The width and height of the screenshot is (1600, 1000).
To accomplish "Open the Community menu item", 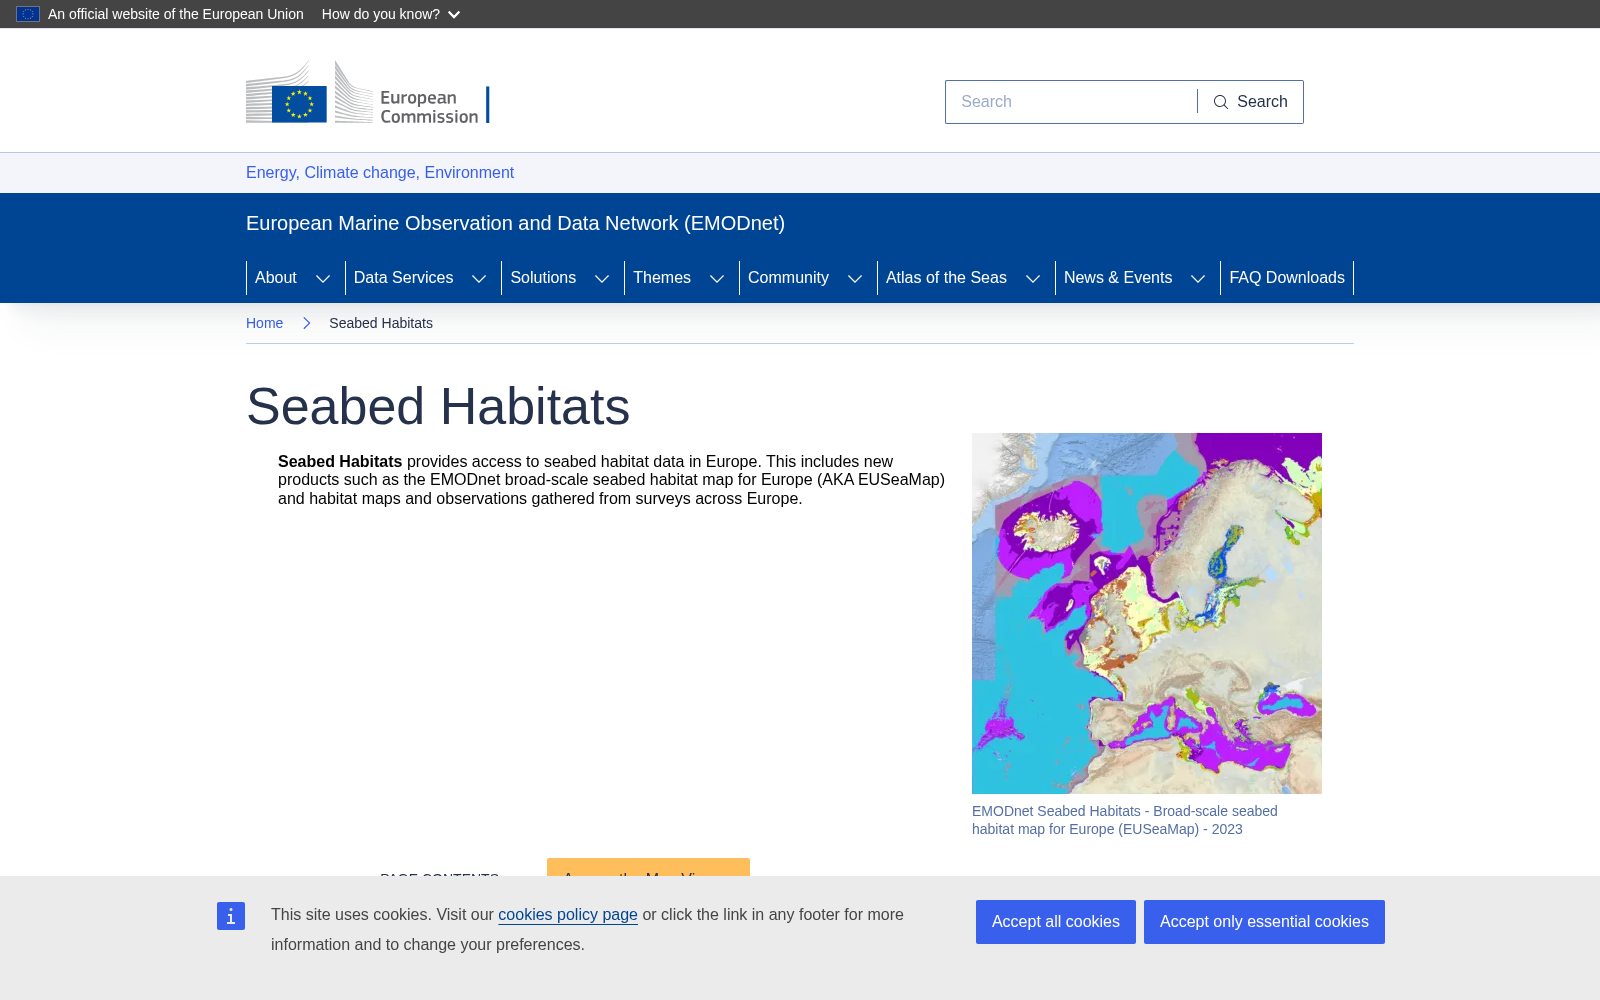I will (x=788, y=278).
